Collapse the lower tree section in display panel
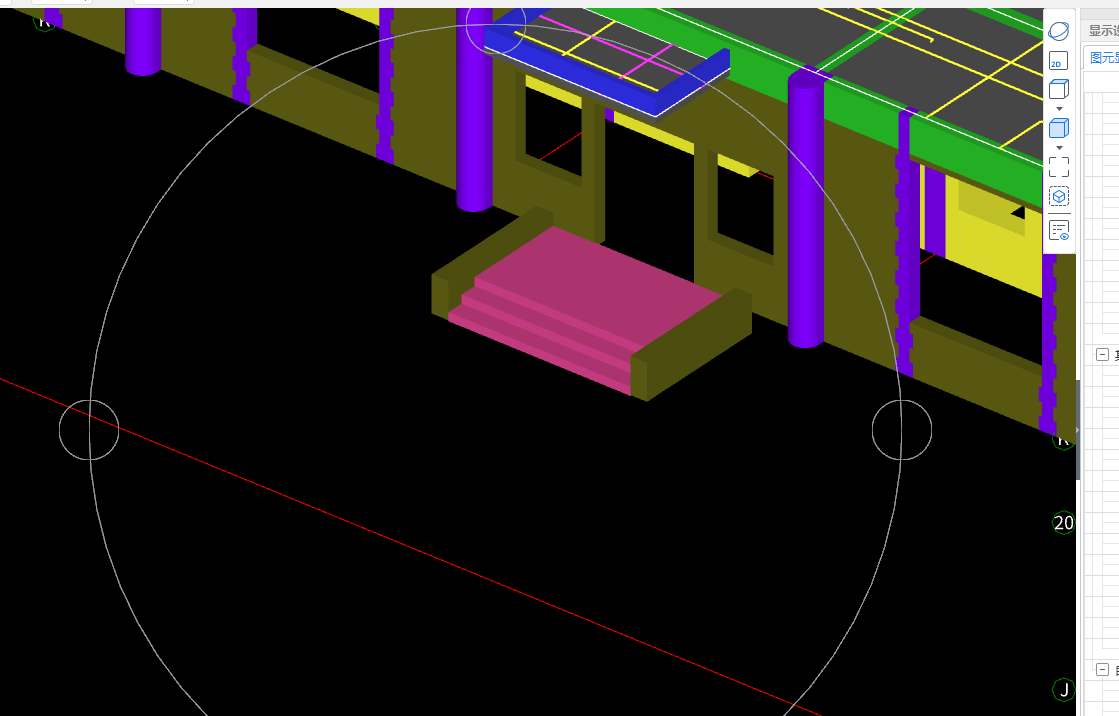 1103,670
